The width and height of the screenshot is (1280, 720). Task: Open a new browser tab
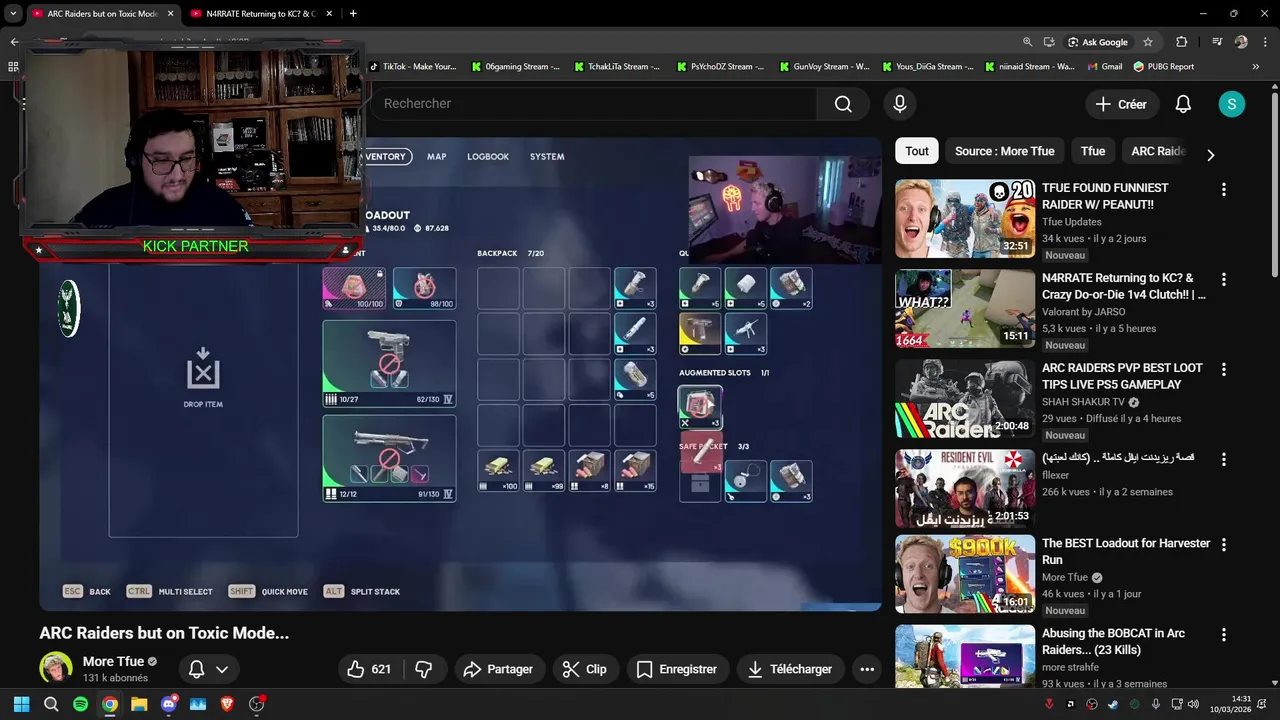(353, 14)
